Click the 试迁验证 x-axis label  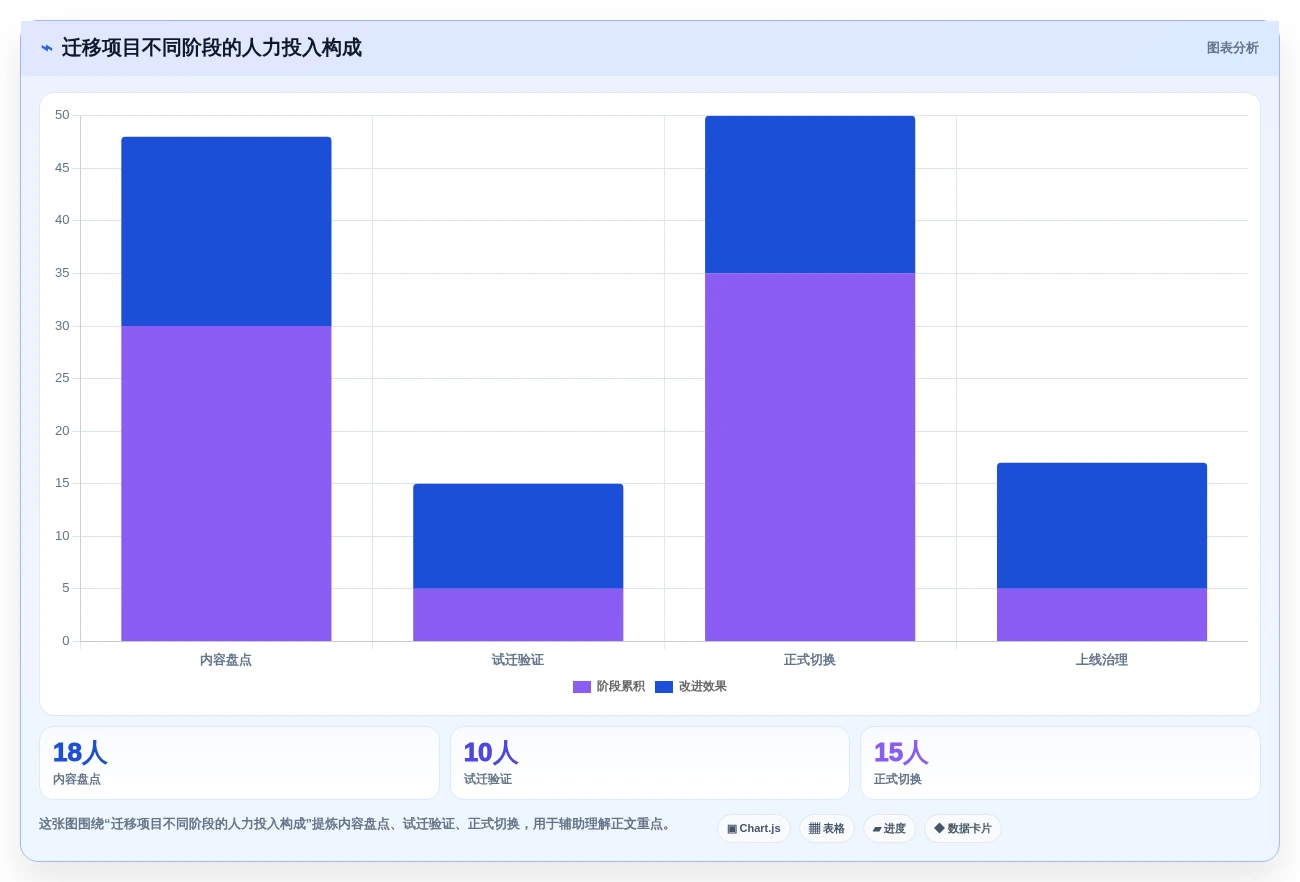click(518, 660)
